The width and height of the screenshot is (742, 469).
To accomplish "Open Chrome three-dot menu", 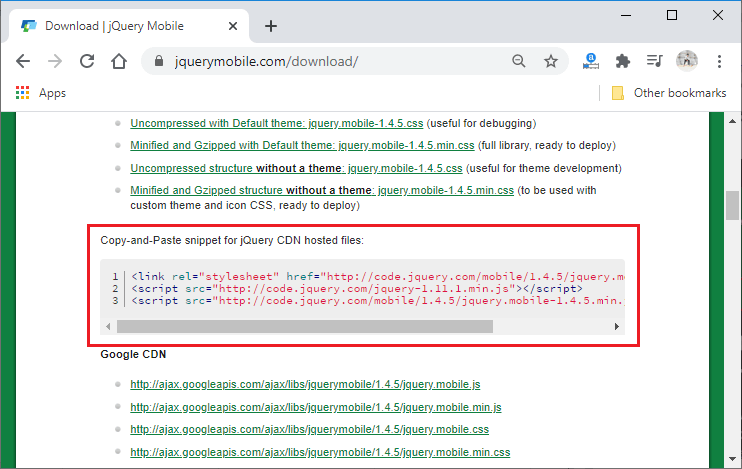I will click(719, 61).
